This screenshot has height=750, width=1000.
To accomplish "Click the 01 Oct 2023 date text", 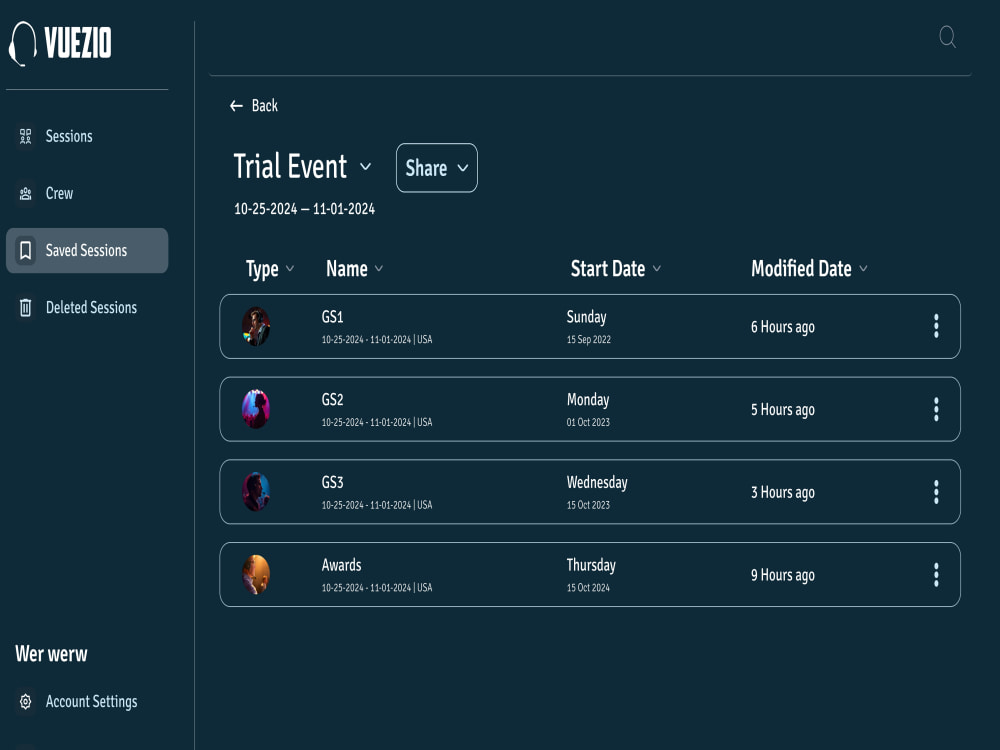I will (x=588, y=422).
